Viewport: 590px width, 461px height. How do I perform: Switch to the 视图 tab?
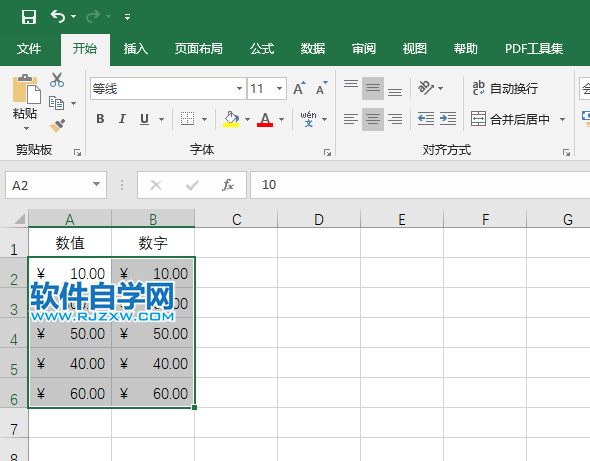[x=414, y=49]
